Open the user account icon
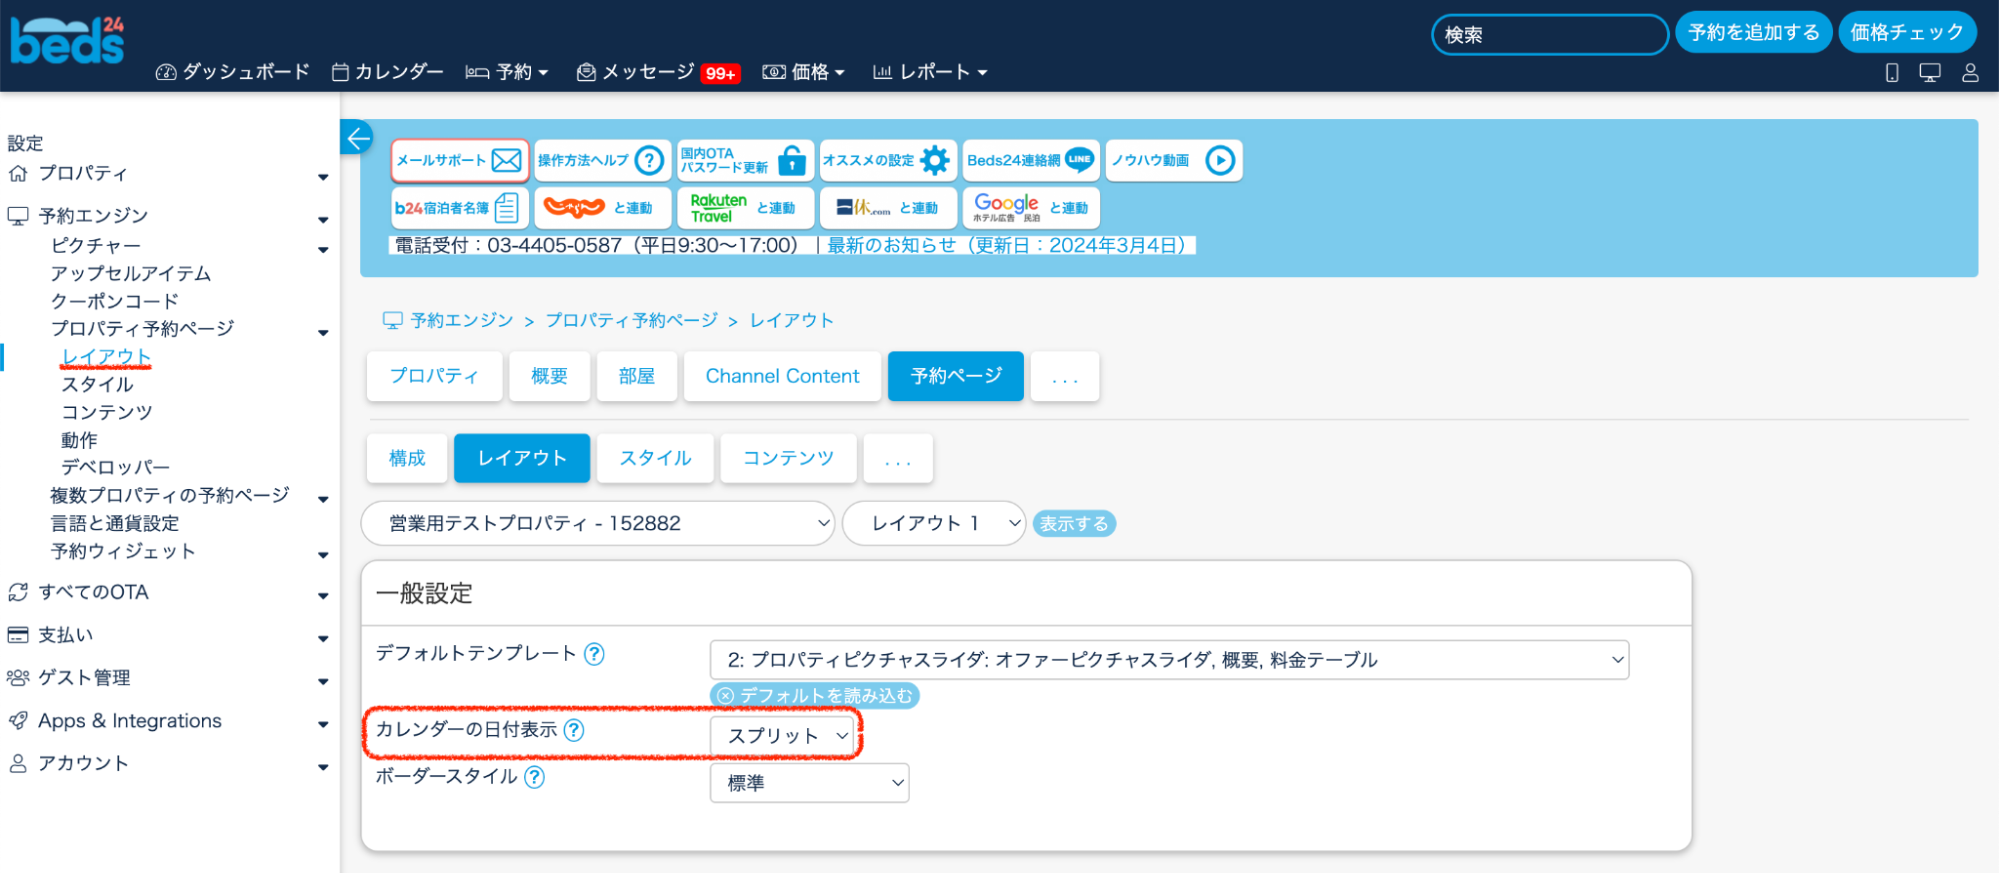The width and height of the screenshot is (1999, 873). [1970, 73]
